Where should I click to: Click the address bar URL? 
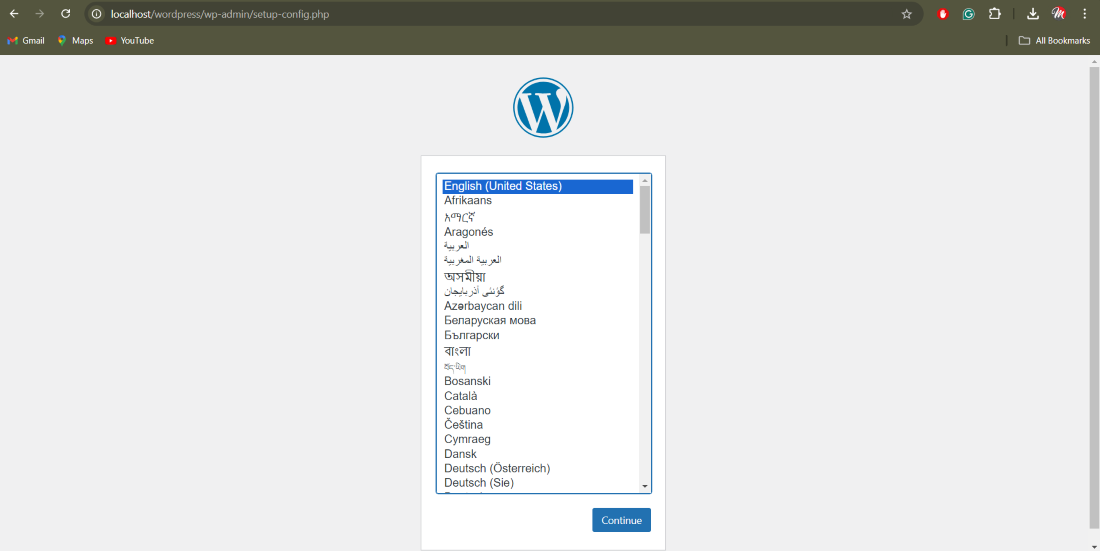pos(220,14)
